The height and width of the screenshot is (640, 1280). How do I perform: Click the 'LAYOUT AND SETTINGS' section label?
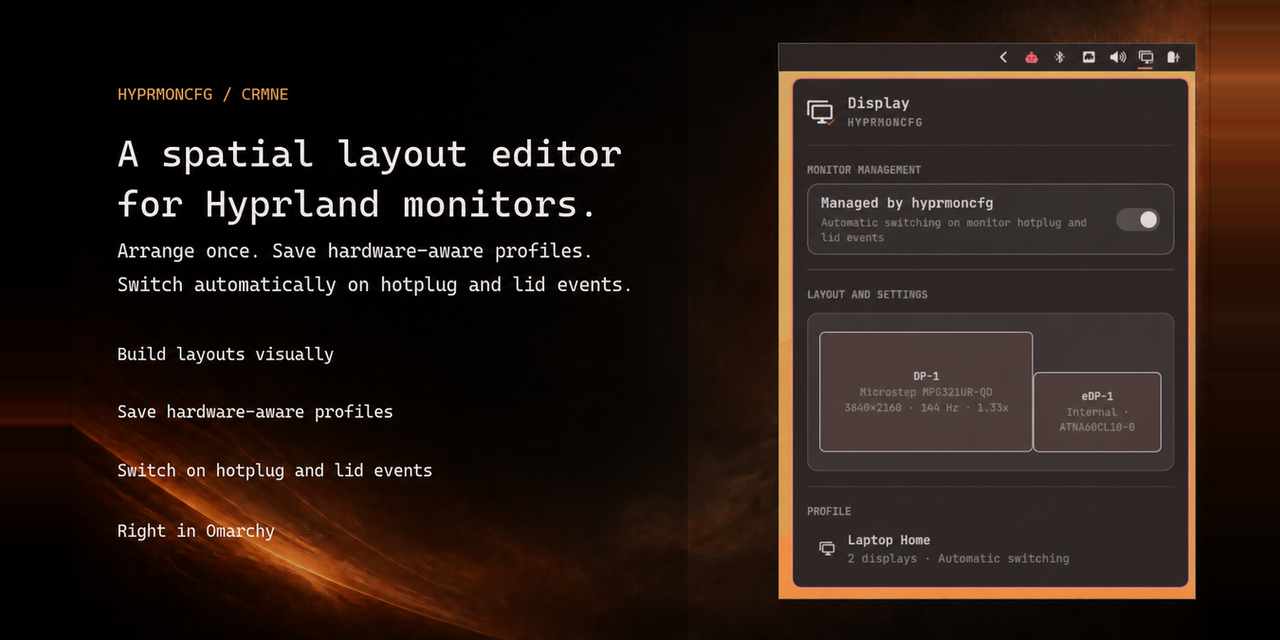867,295
